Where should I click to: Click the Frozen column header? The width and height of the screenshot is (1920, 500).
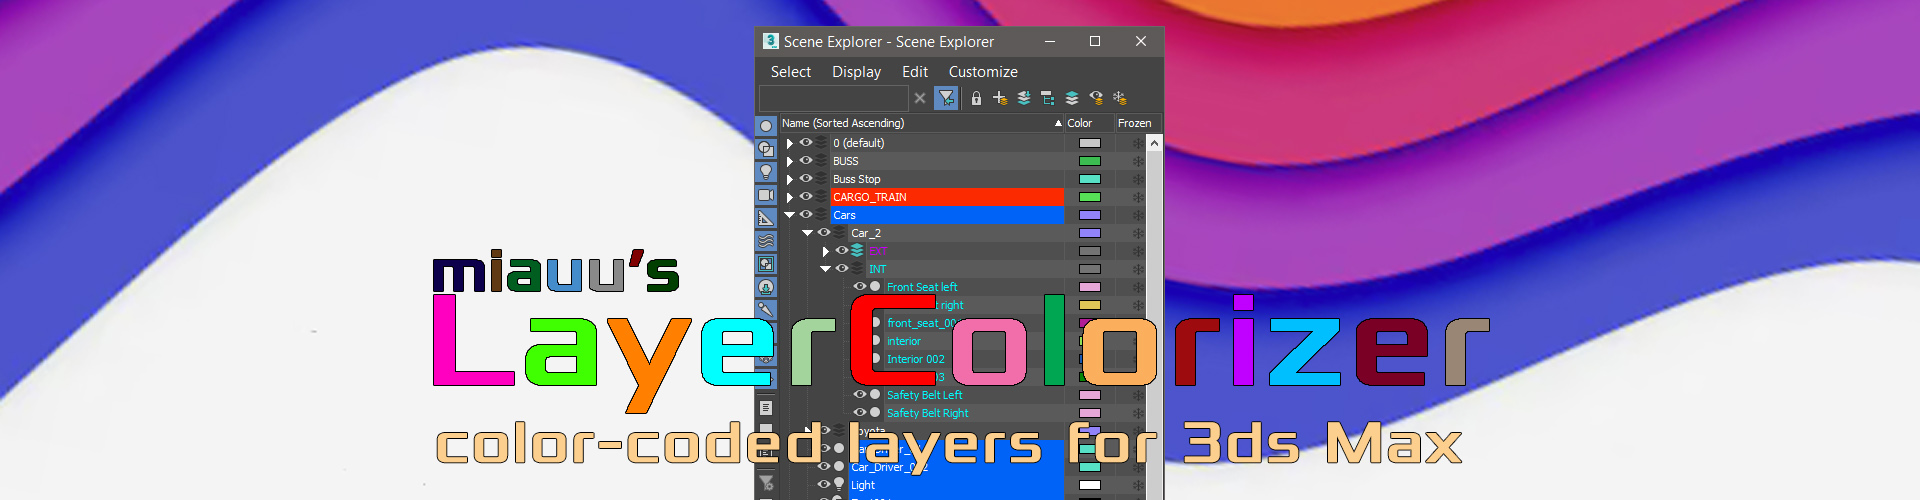[x=1134, y=123]
